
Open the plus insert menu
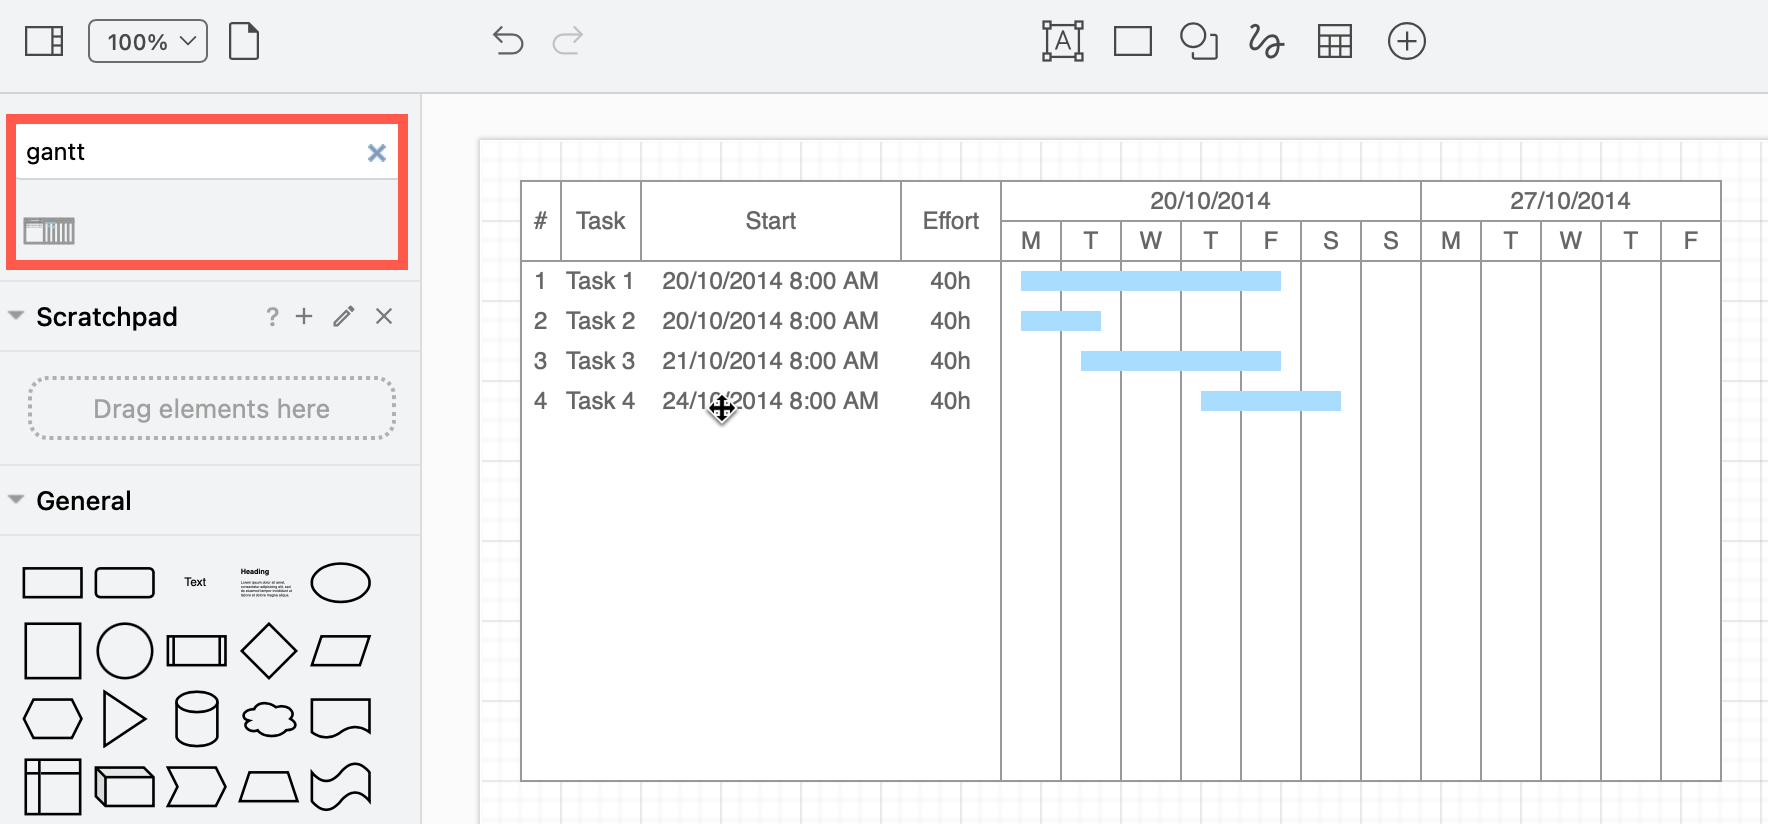point(1406,42)
